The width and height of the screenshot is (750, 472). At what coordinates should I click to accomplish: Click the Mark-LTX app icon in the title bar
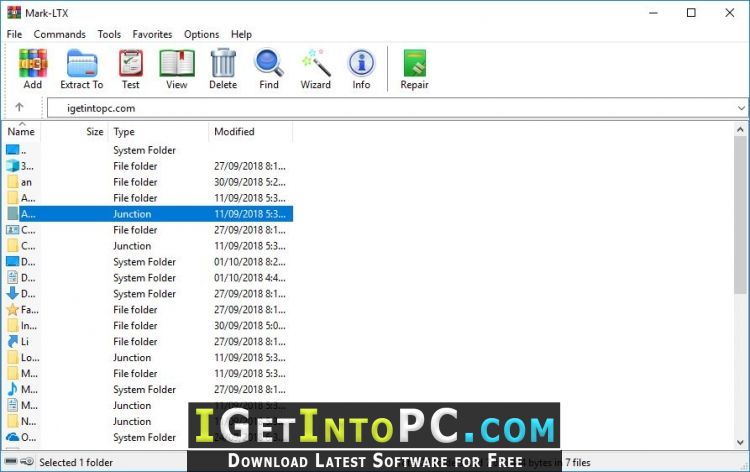[14, 12]
